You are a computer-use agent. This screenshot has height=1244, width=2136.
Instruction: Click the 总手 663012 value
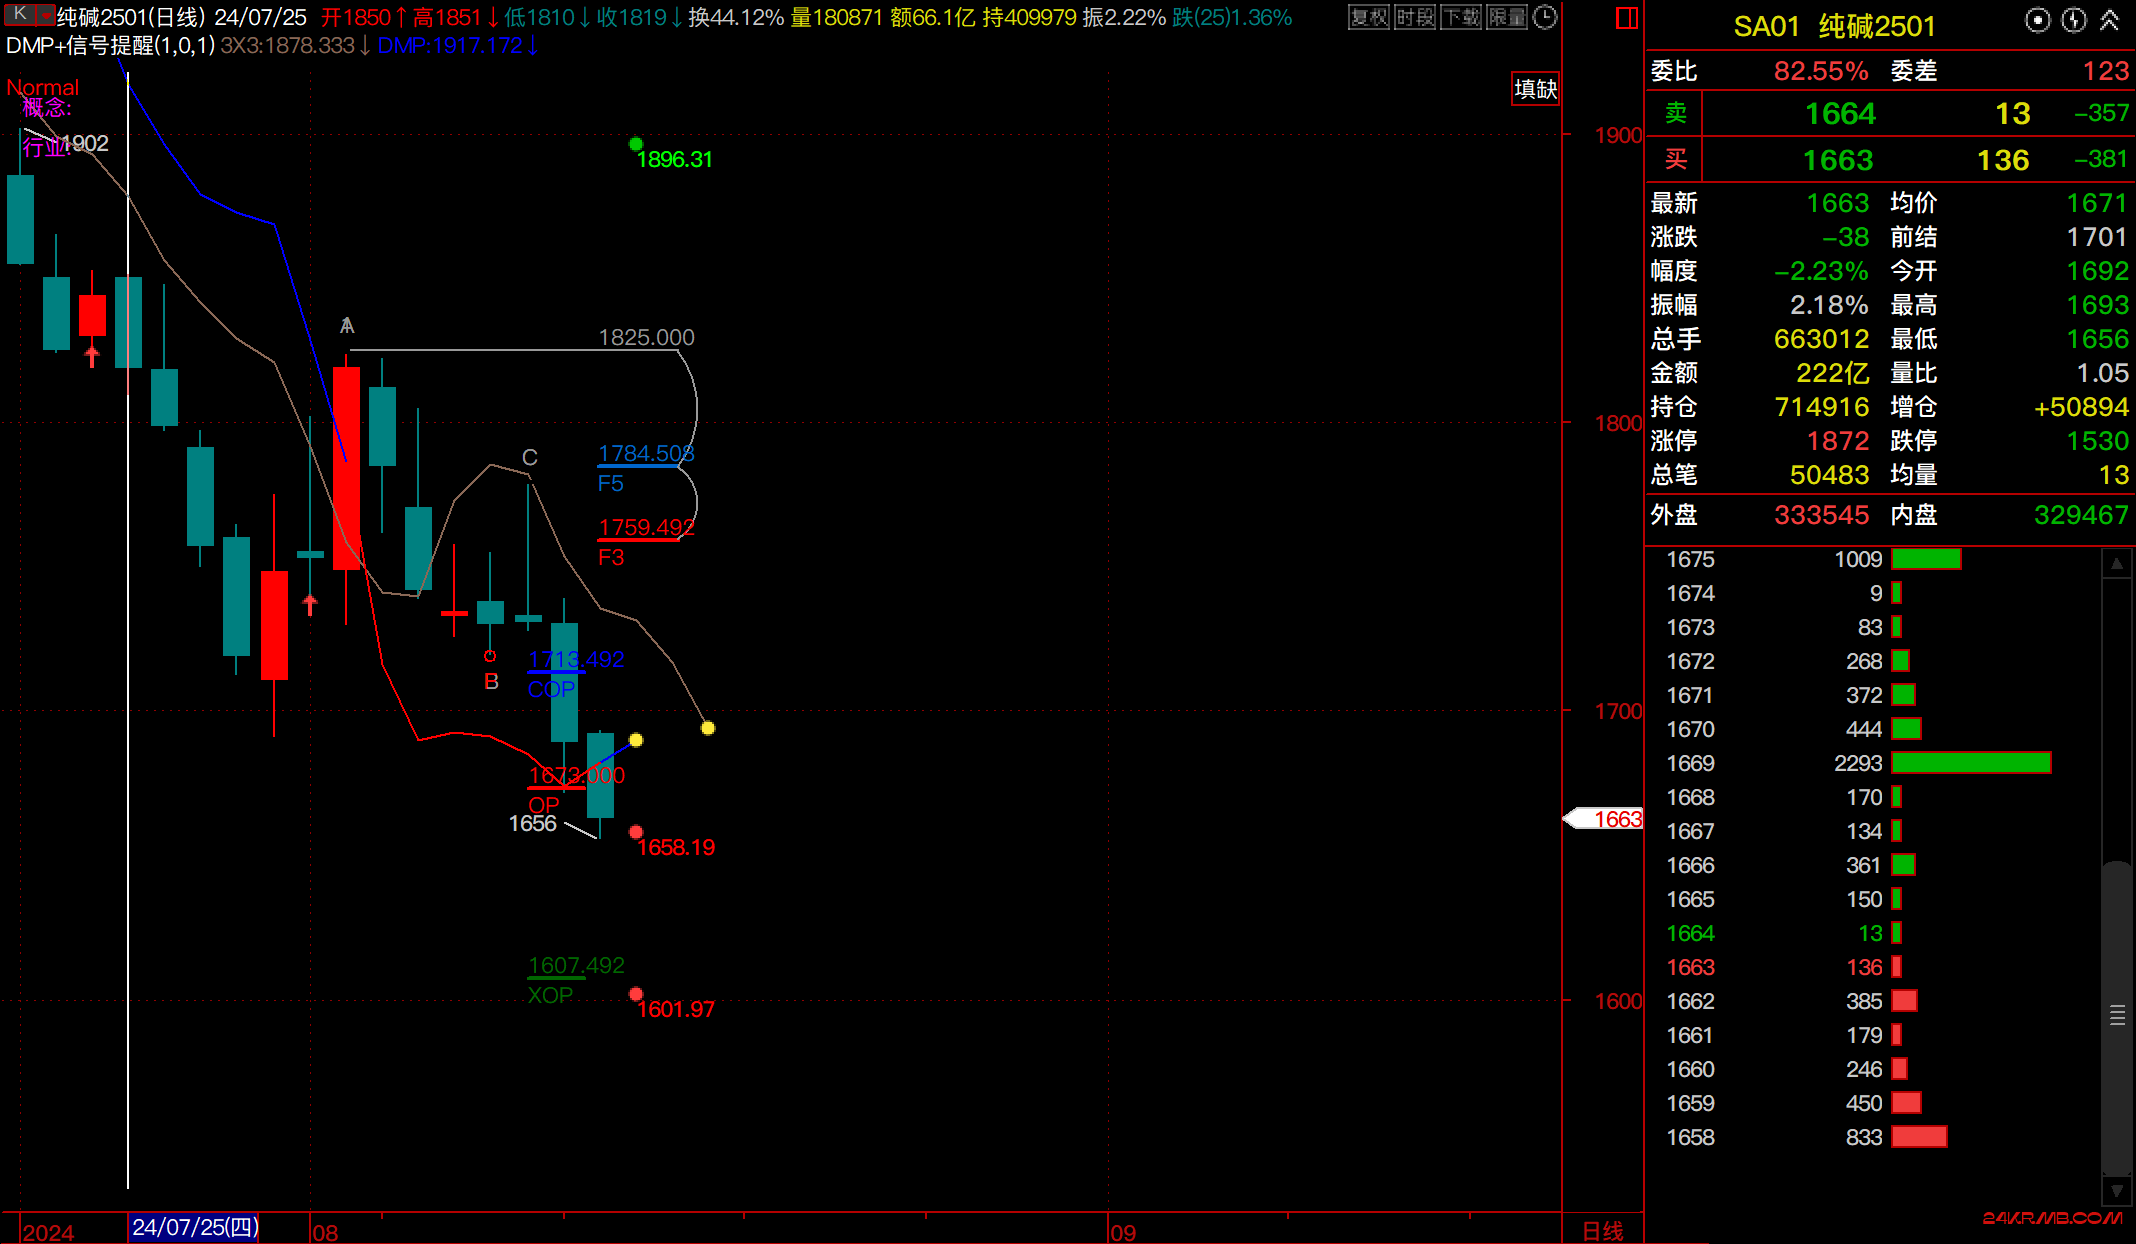click(x=1821, y=339)
